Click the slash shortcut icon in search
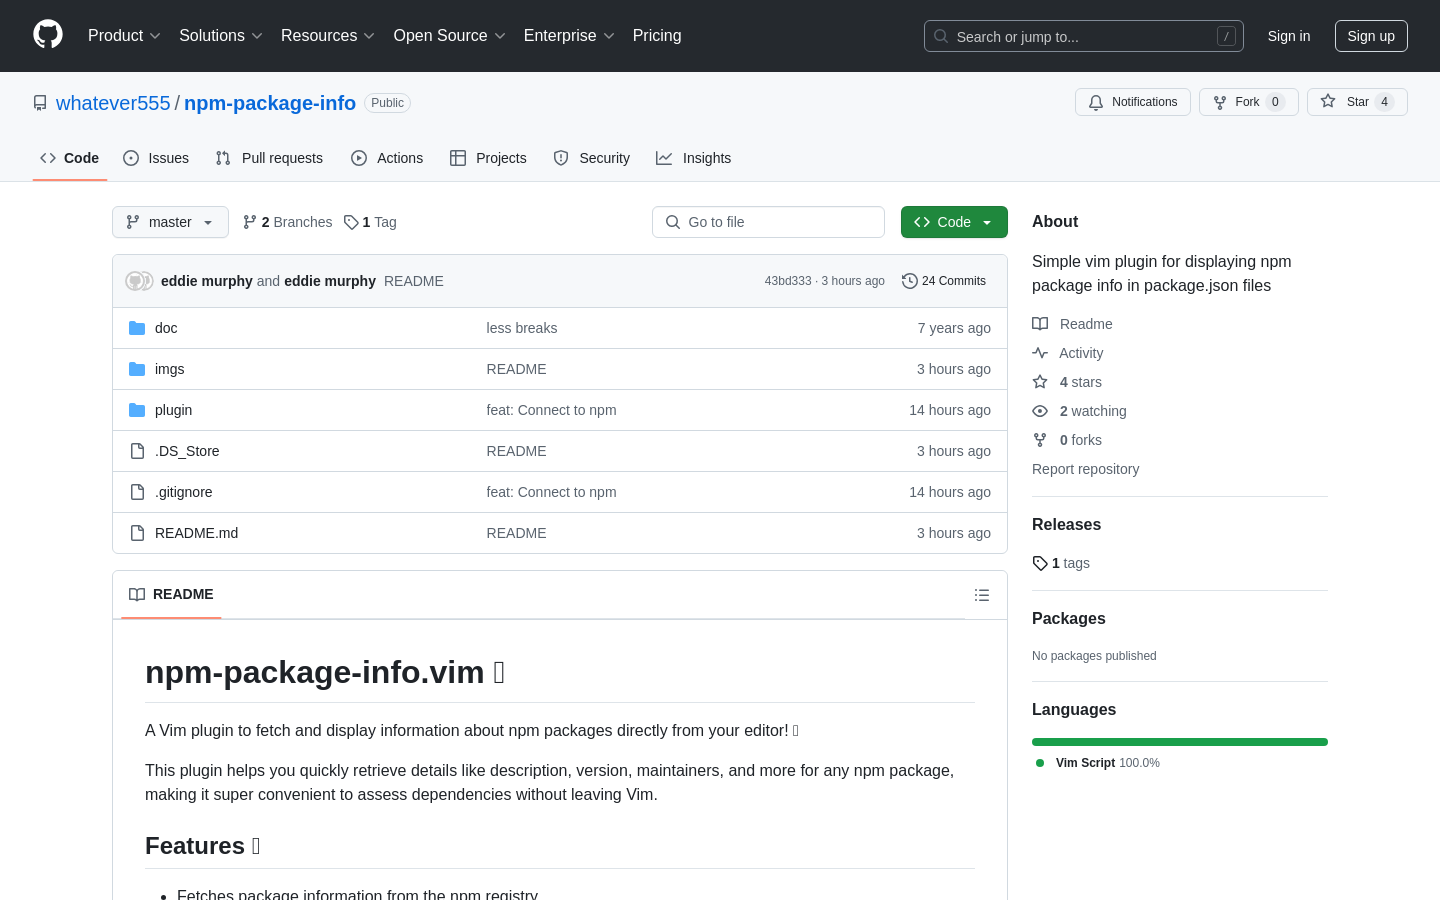This screenshot has width=1440, height=900. click(1226, 36)
